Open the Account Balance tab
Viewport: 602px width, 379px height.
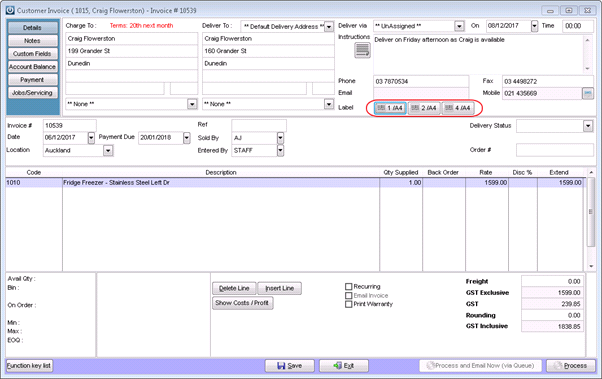point(32,67)
